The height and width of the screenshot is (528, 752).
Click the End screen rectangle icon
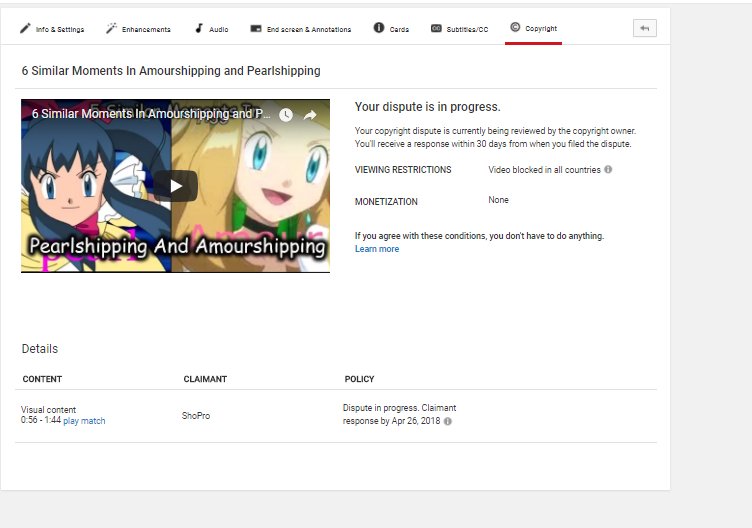tap(256, 29)
